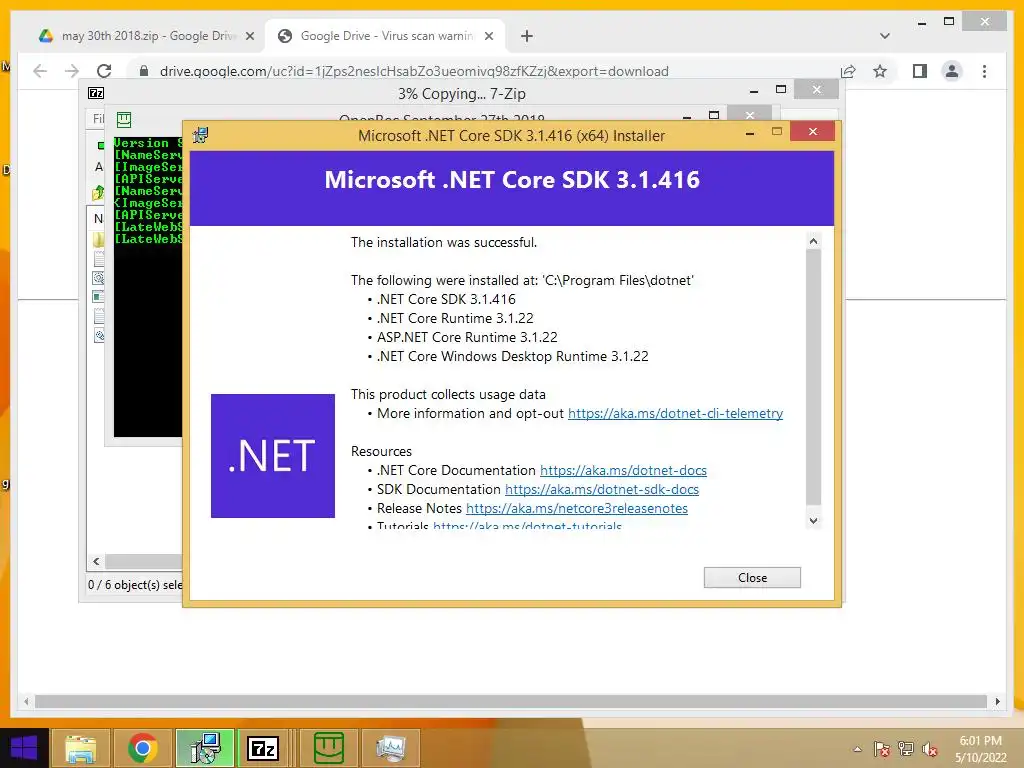Open the Windows Start button
The width and height of the screenshot is (1024, 768).
(24, 748)
